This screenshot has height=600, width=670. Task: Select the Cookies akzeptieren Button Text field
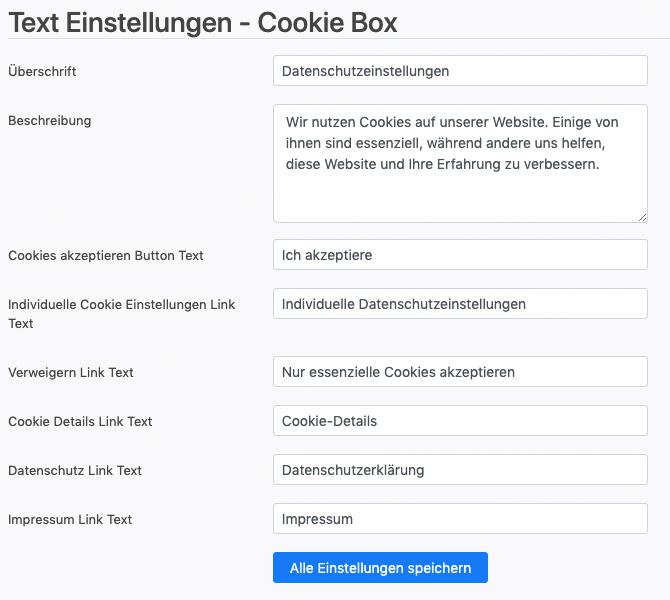[x=460, y=255]
